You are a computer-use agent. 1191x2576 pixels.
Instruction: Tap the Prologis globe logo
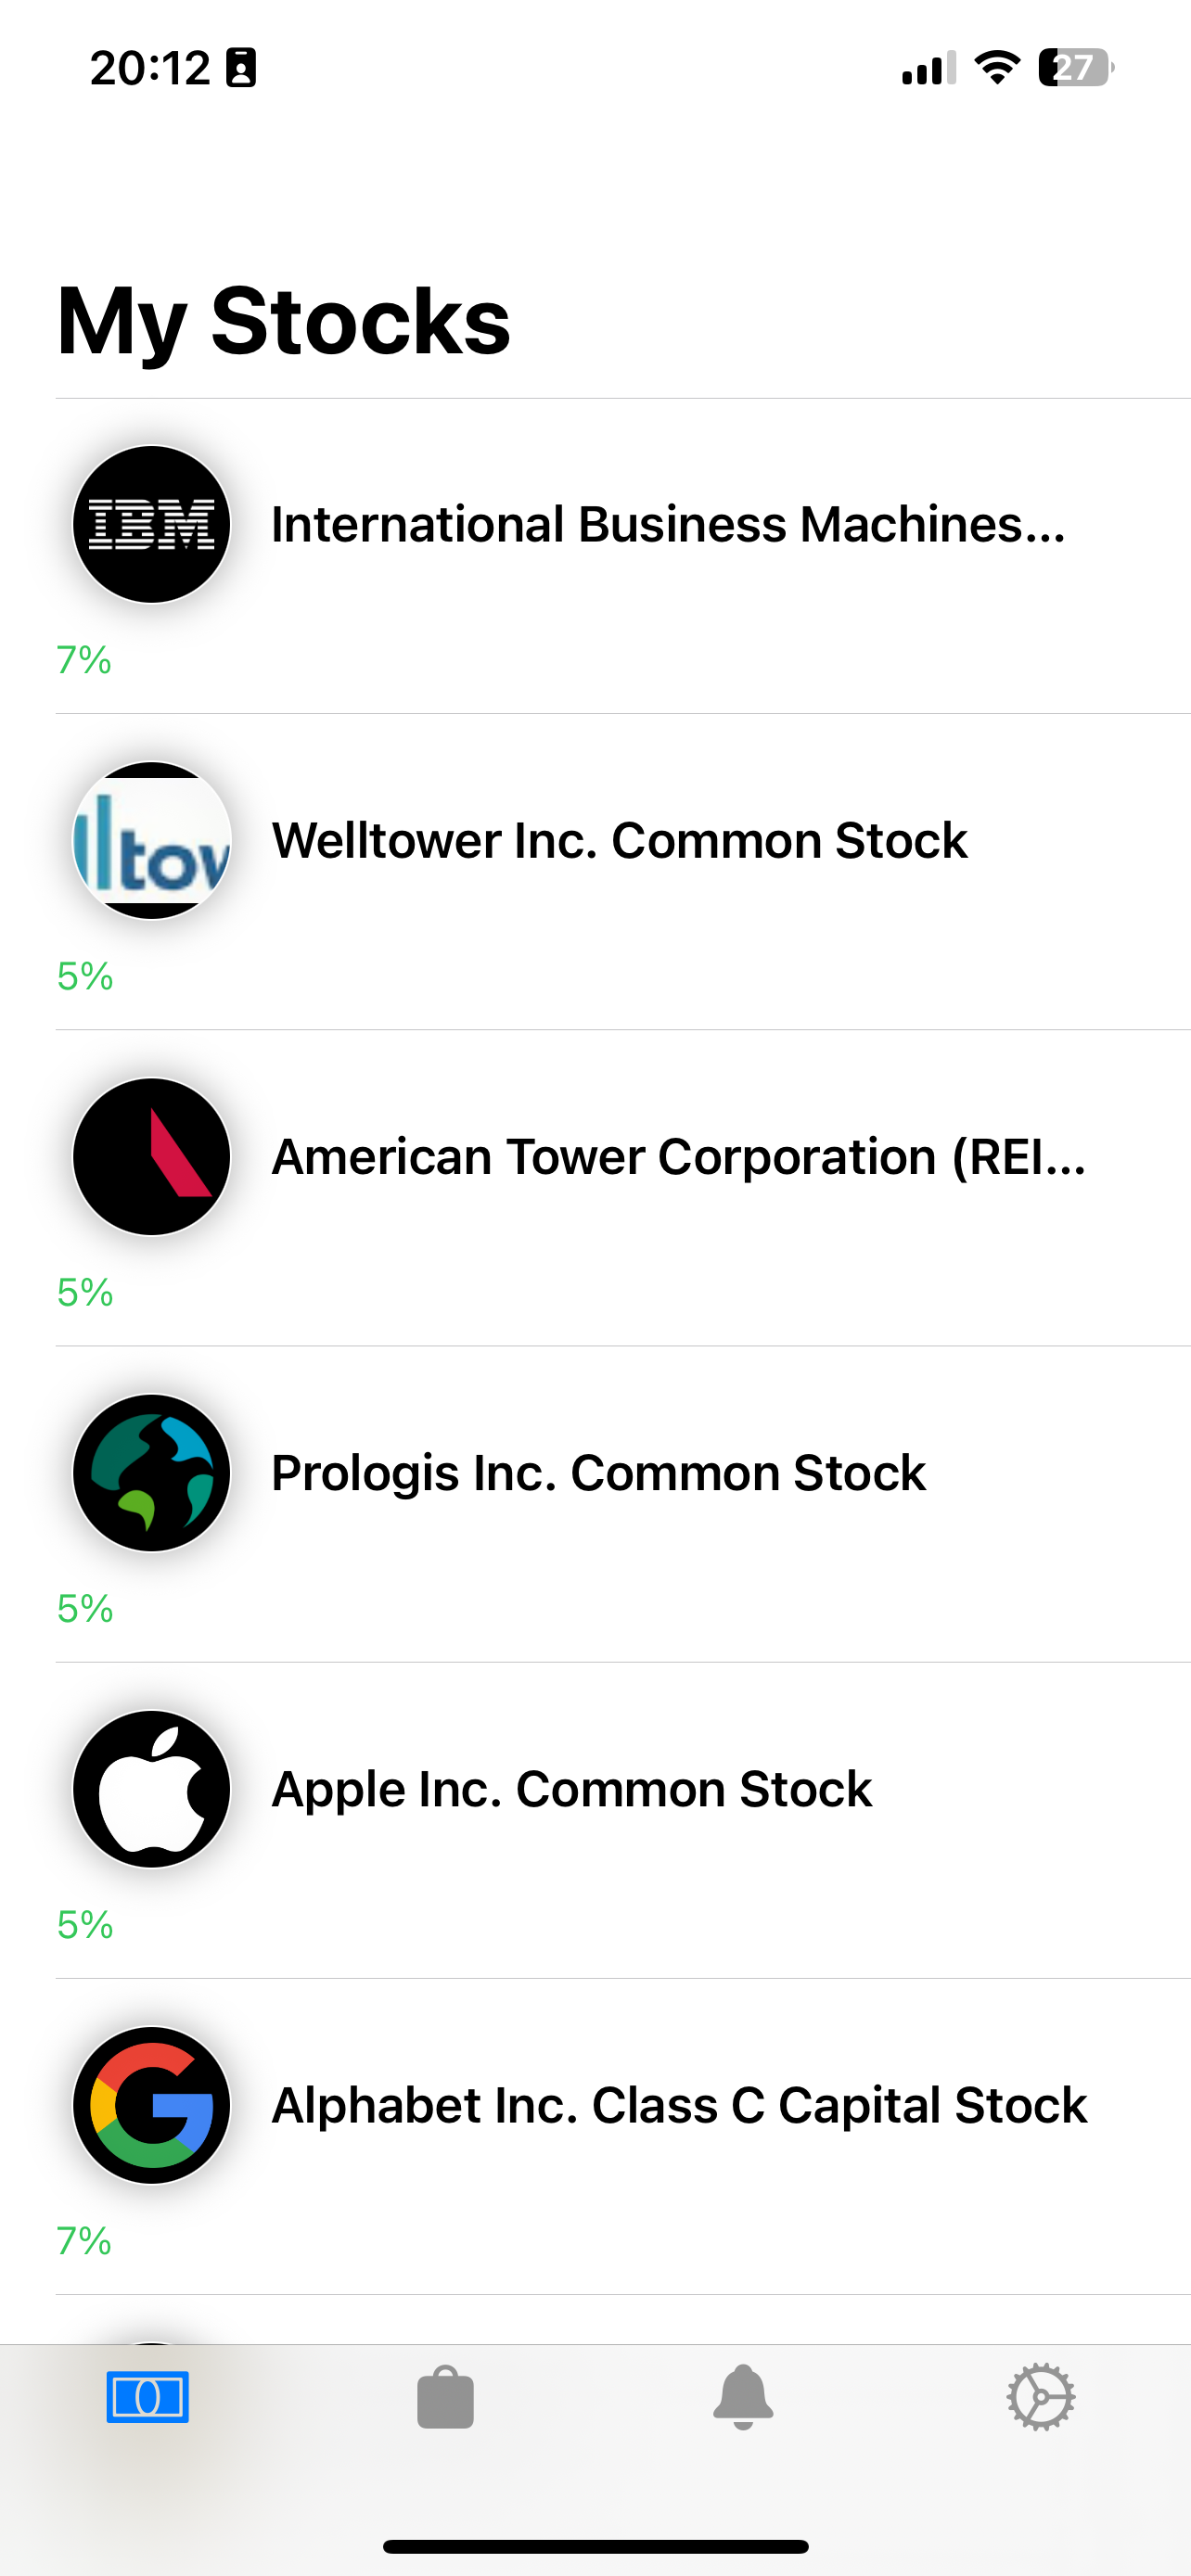[150, 1473]
